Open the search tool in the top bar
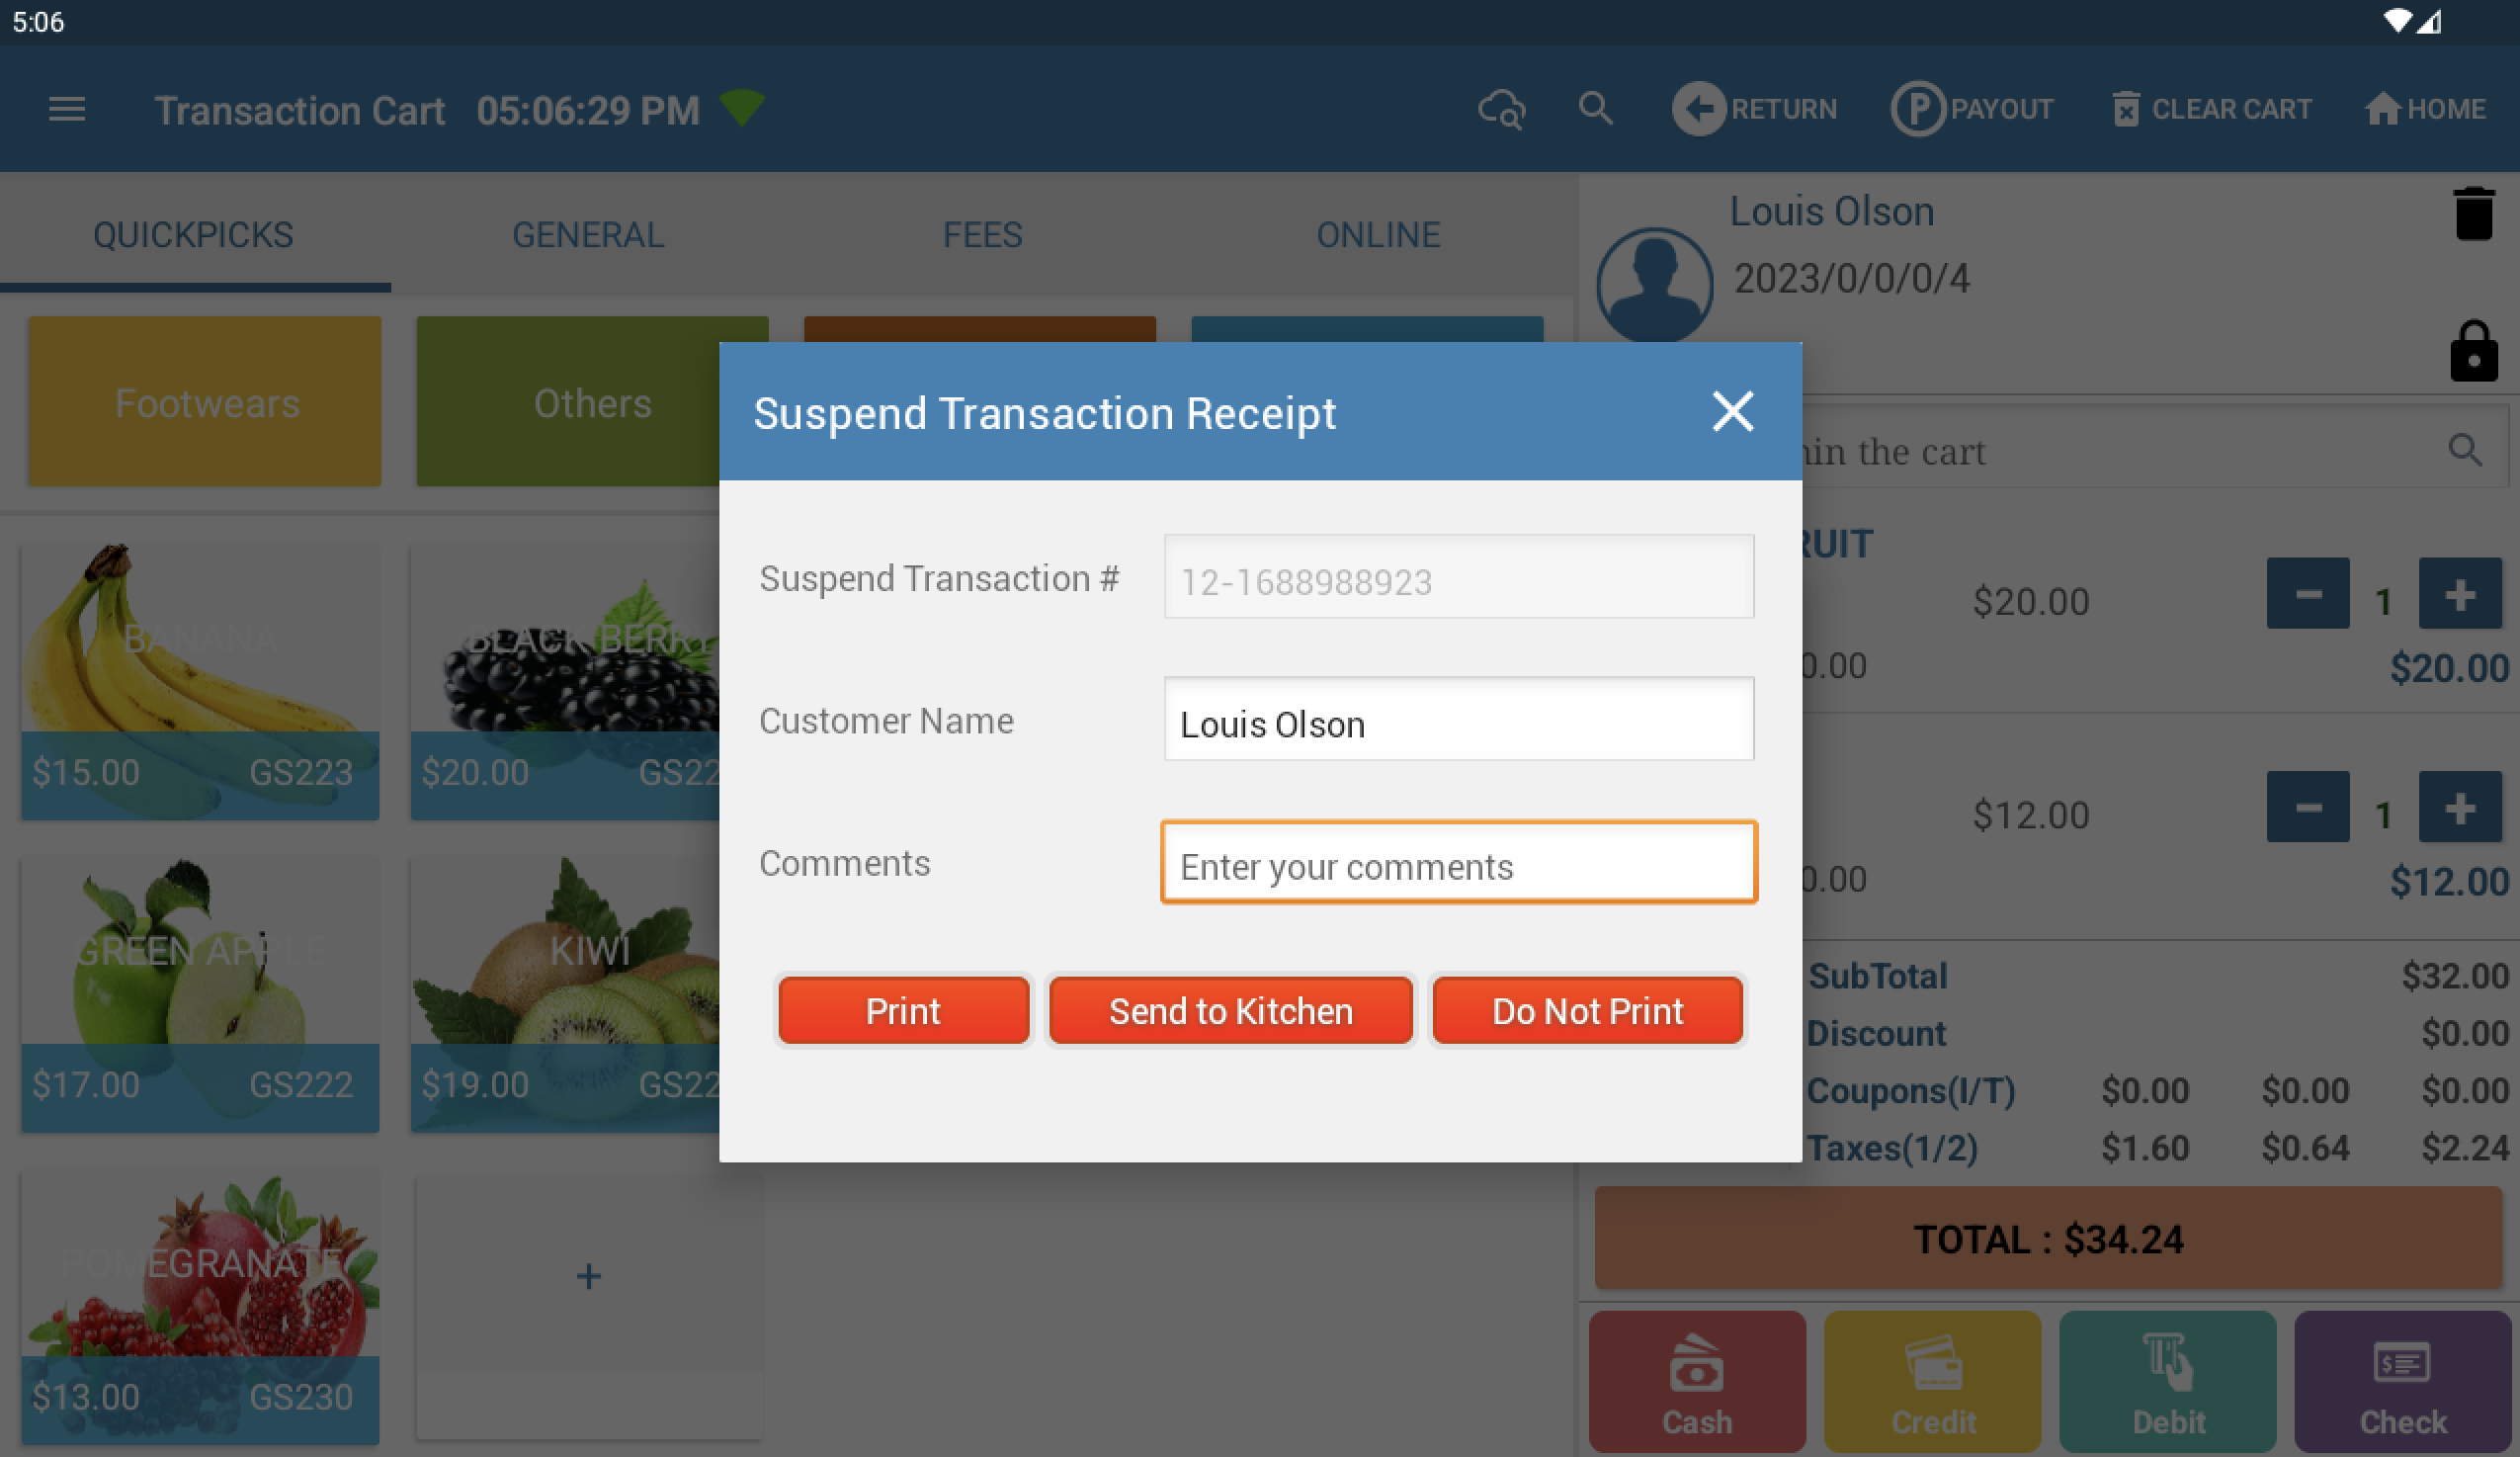2520x1457 pixels. [x=1596, y=110]
